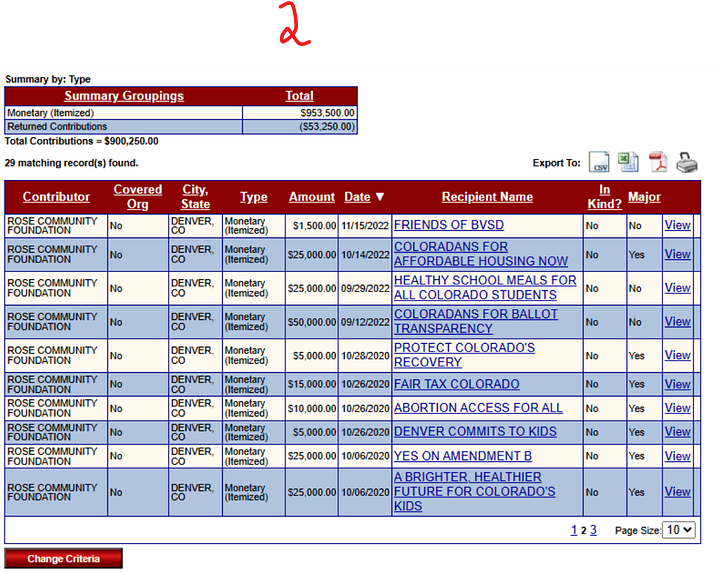Sort summary by Summary Groupings header
The width and height of the screenshot is (720, 572).
[x=124, y=96]
